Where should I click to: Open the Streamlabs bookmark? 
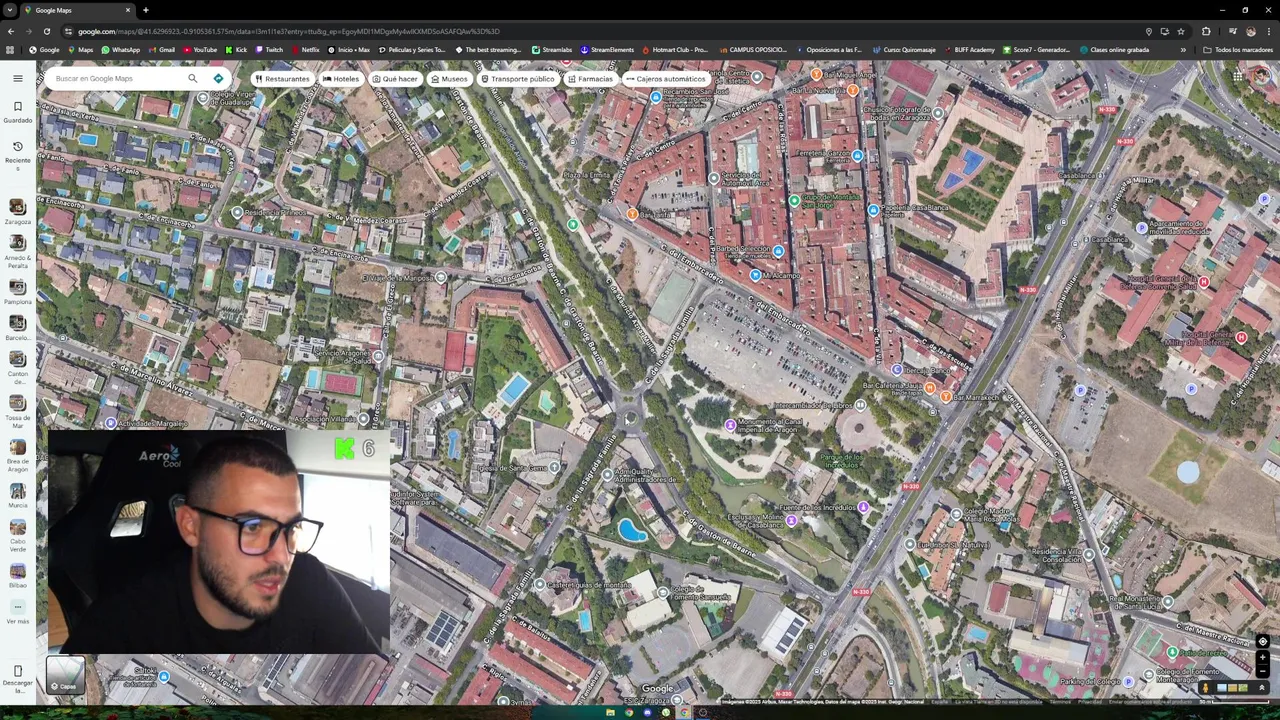[x=552, y=50]
